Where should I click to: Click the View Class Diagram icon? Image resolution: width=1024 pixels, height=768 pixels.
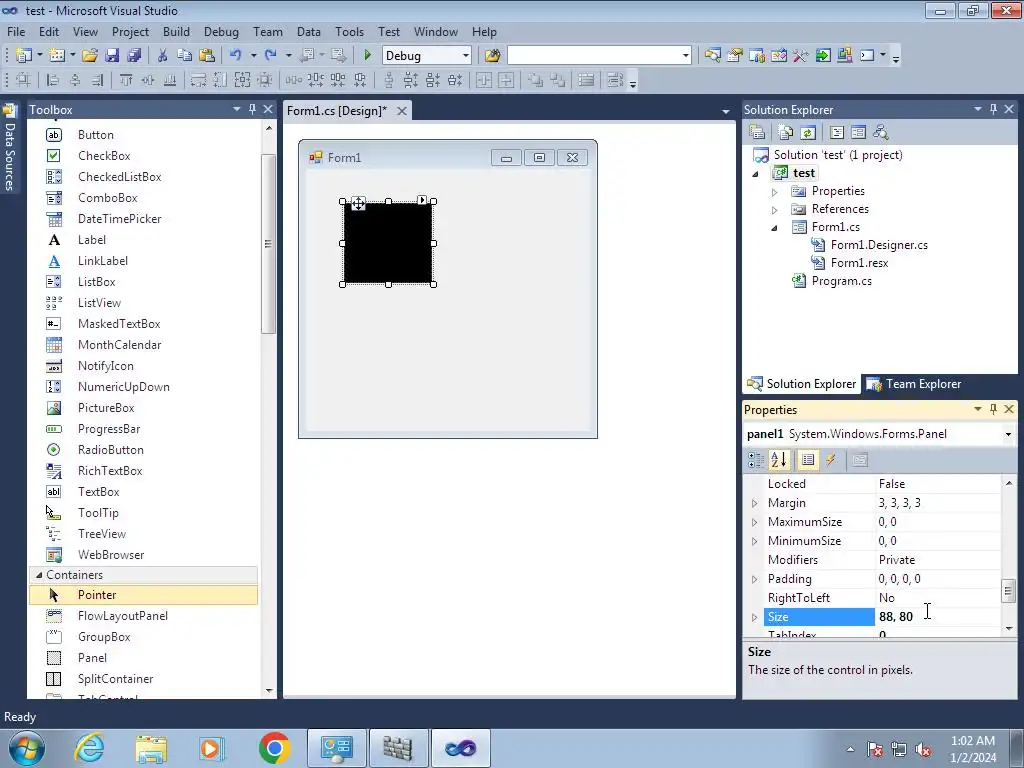tap(880, 133)
